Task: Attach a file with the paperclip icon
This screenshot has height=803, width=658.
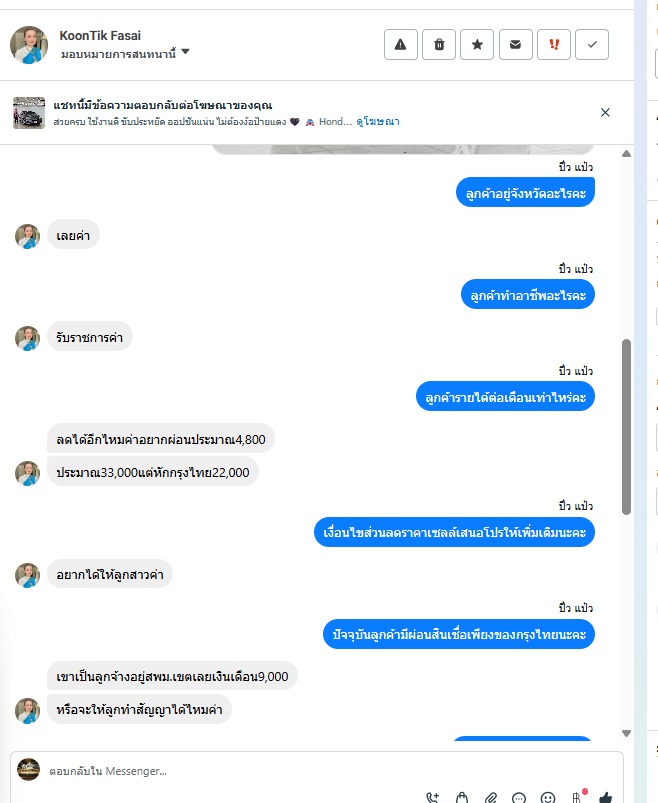Action: tap(491, 797)
